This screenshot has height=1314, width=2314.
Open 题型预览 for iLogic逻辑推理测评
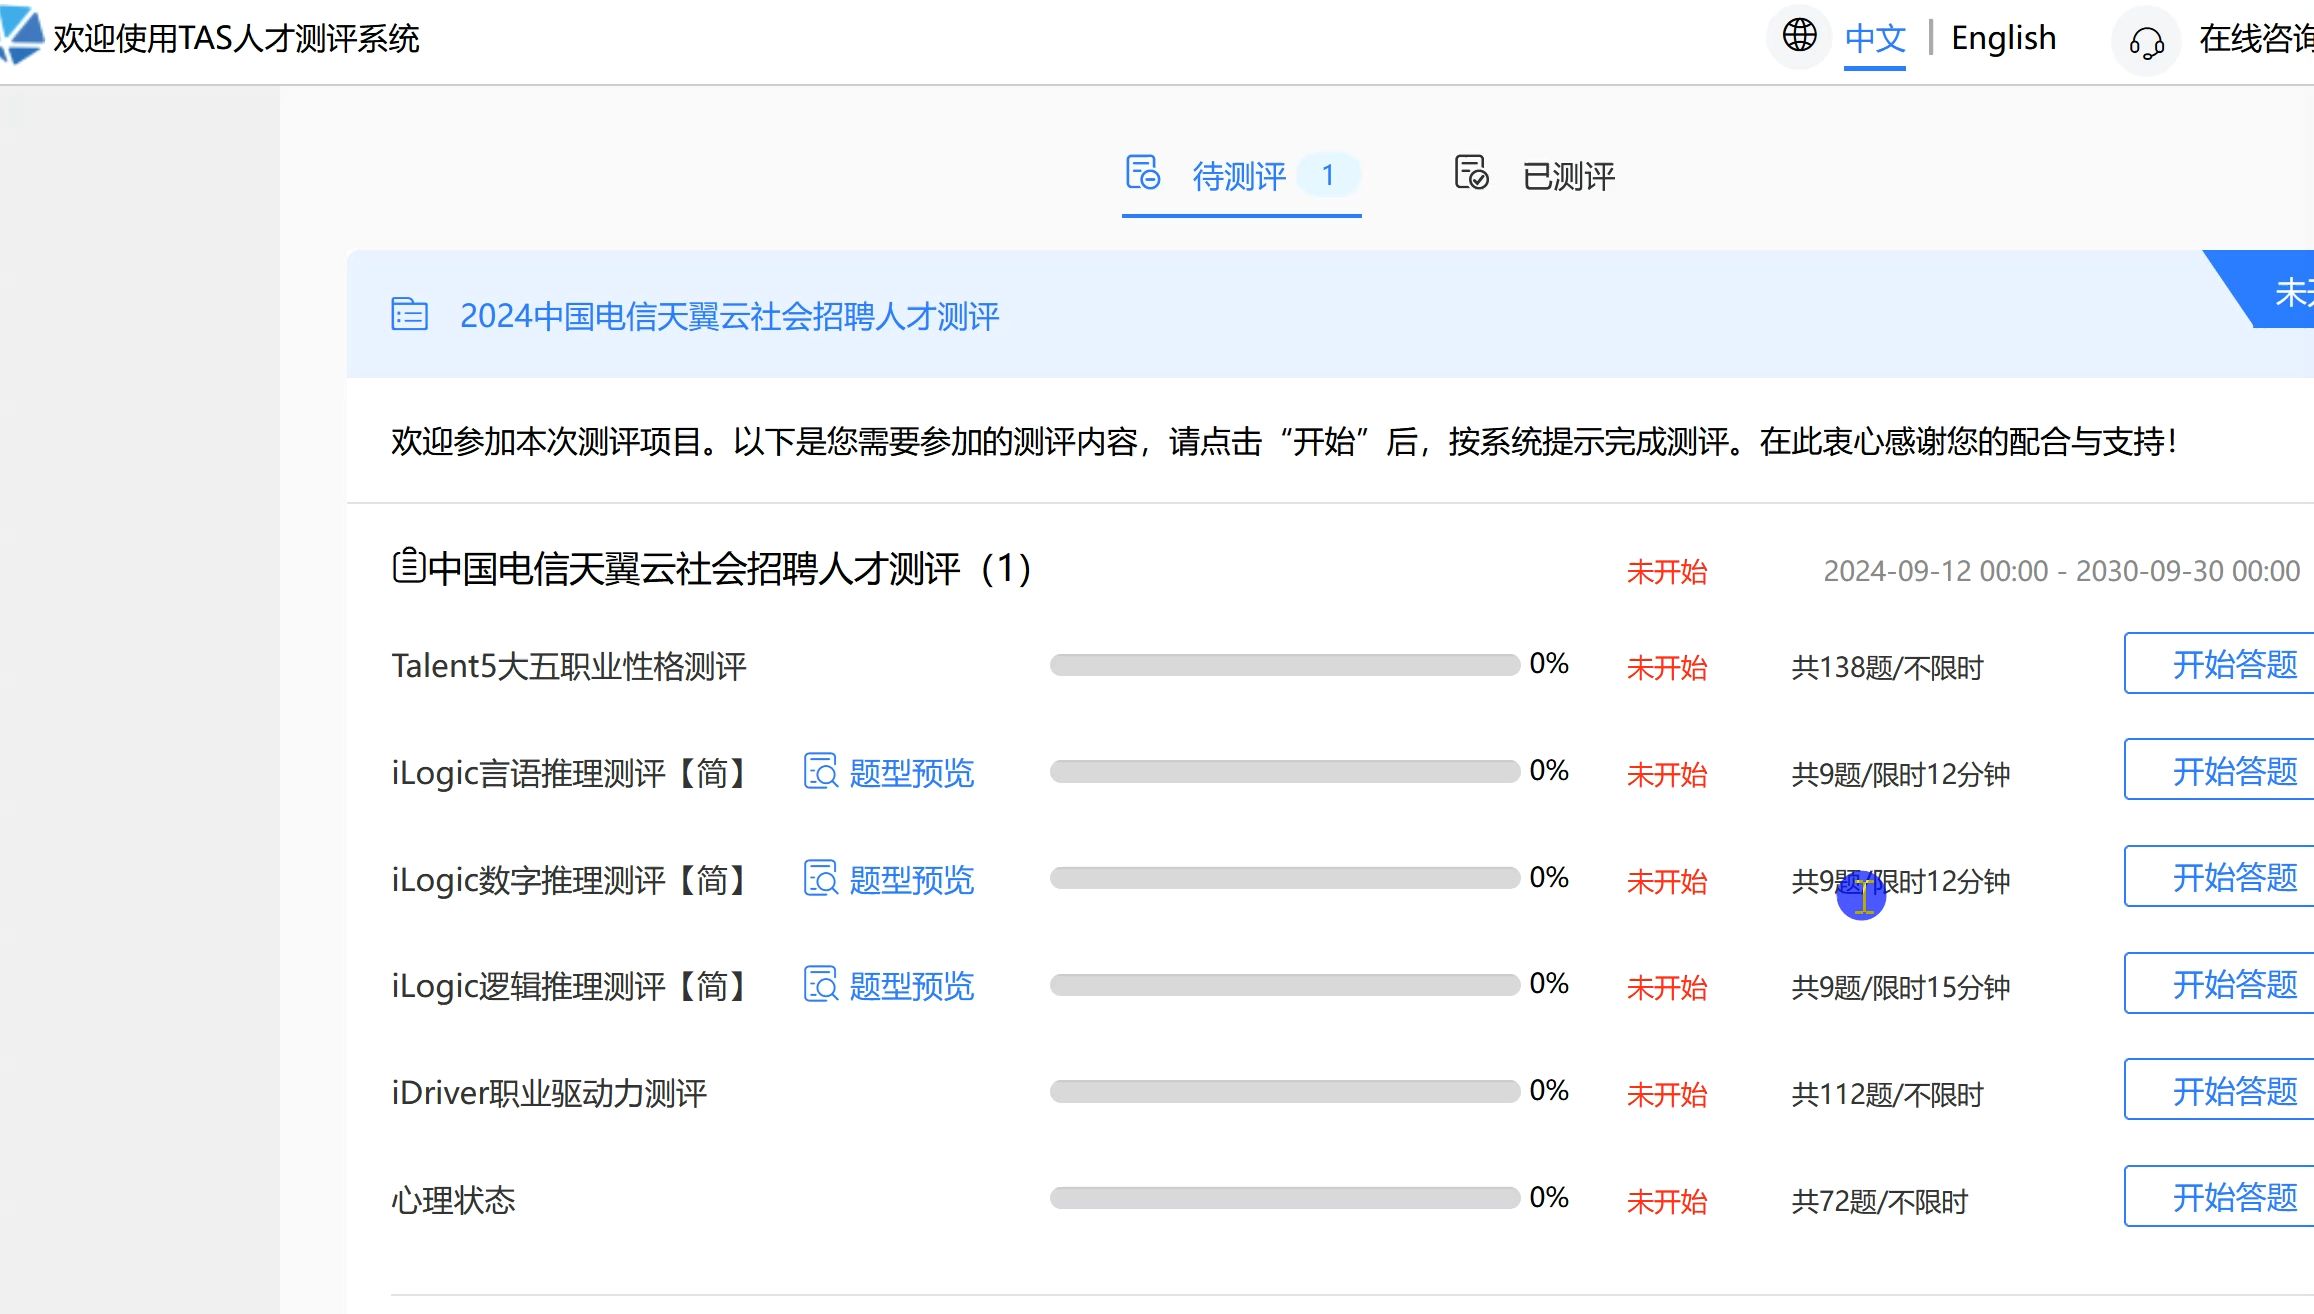[x=911, y=986]
